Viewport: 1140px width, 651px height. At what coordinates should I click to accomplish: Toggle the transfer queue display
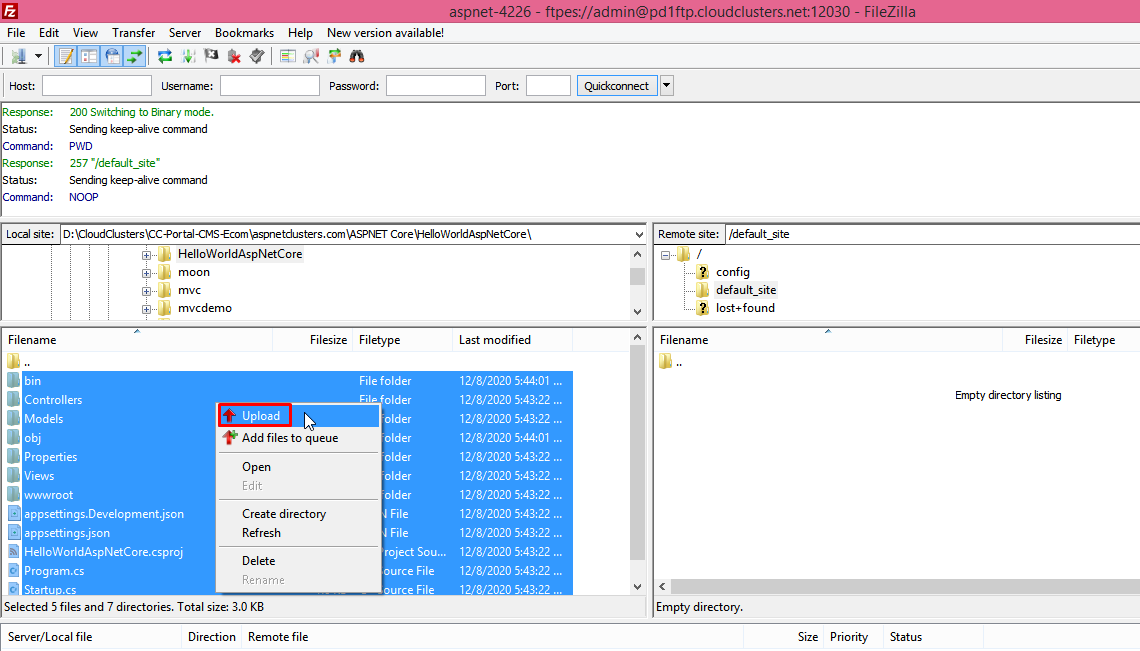135,56
